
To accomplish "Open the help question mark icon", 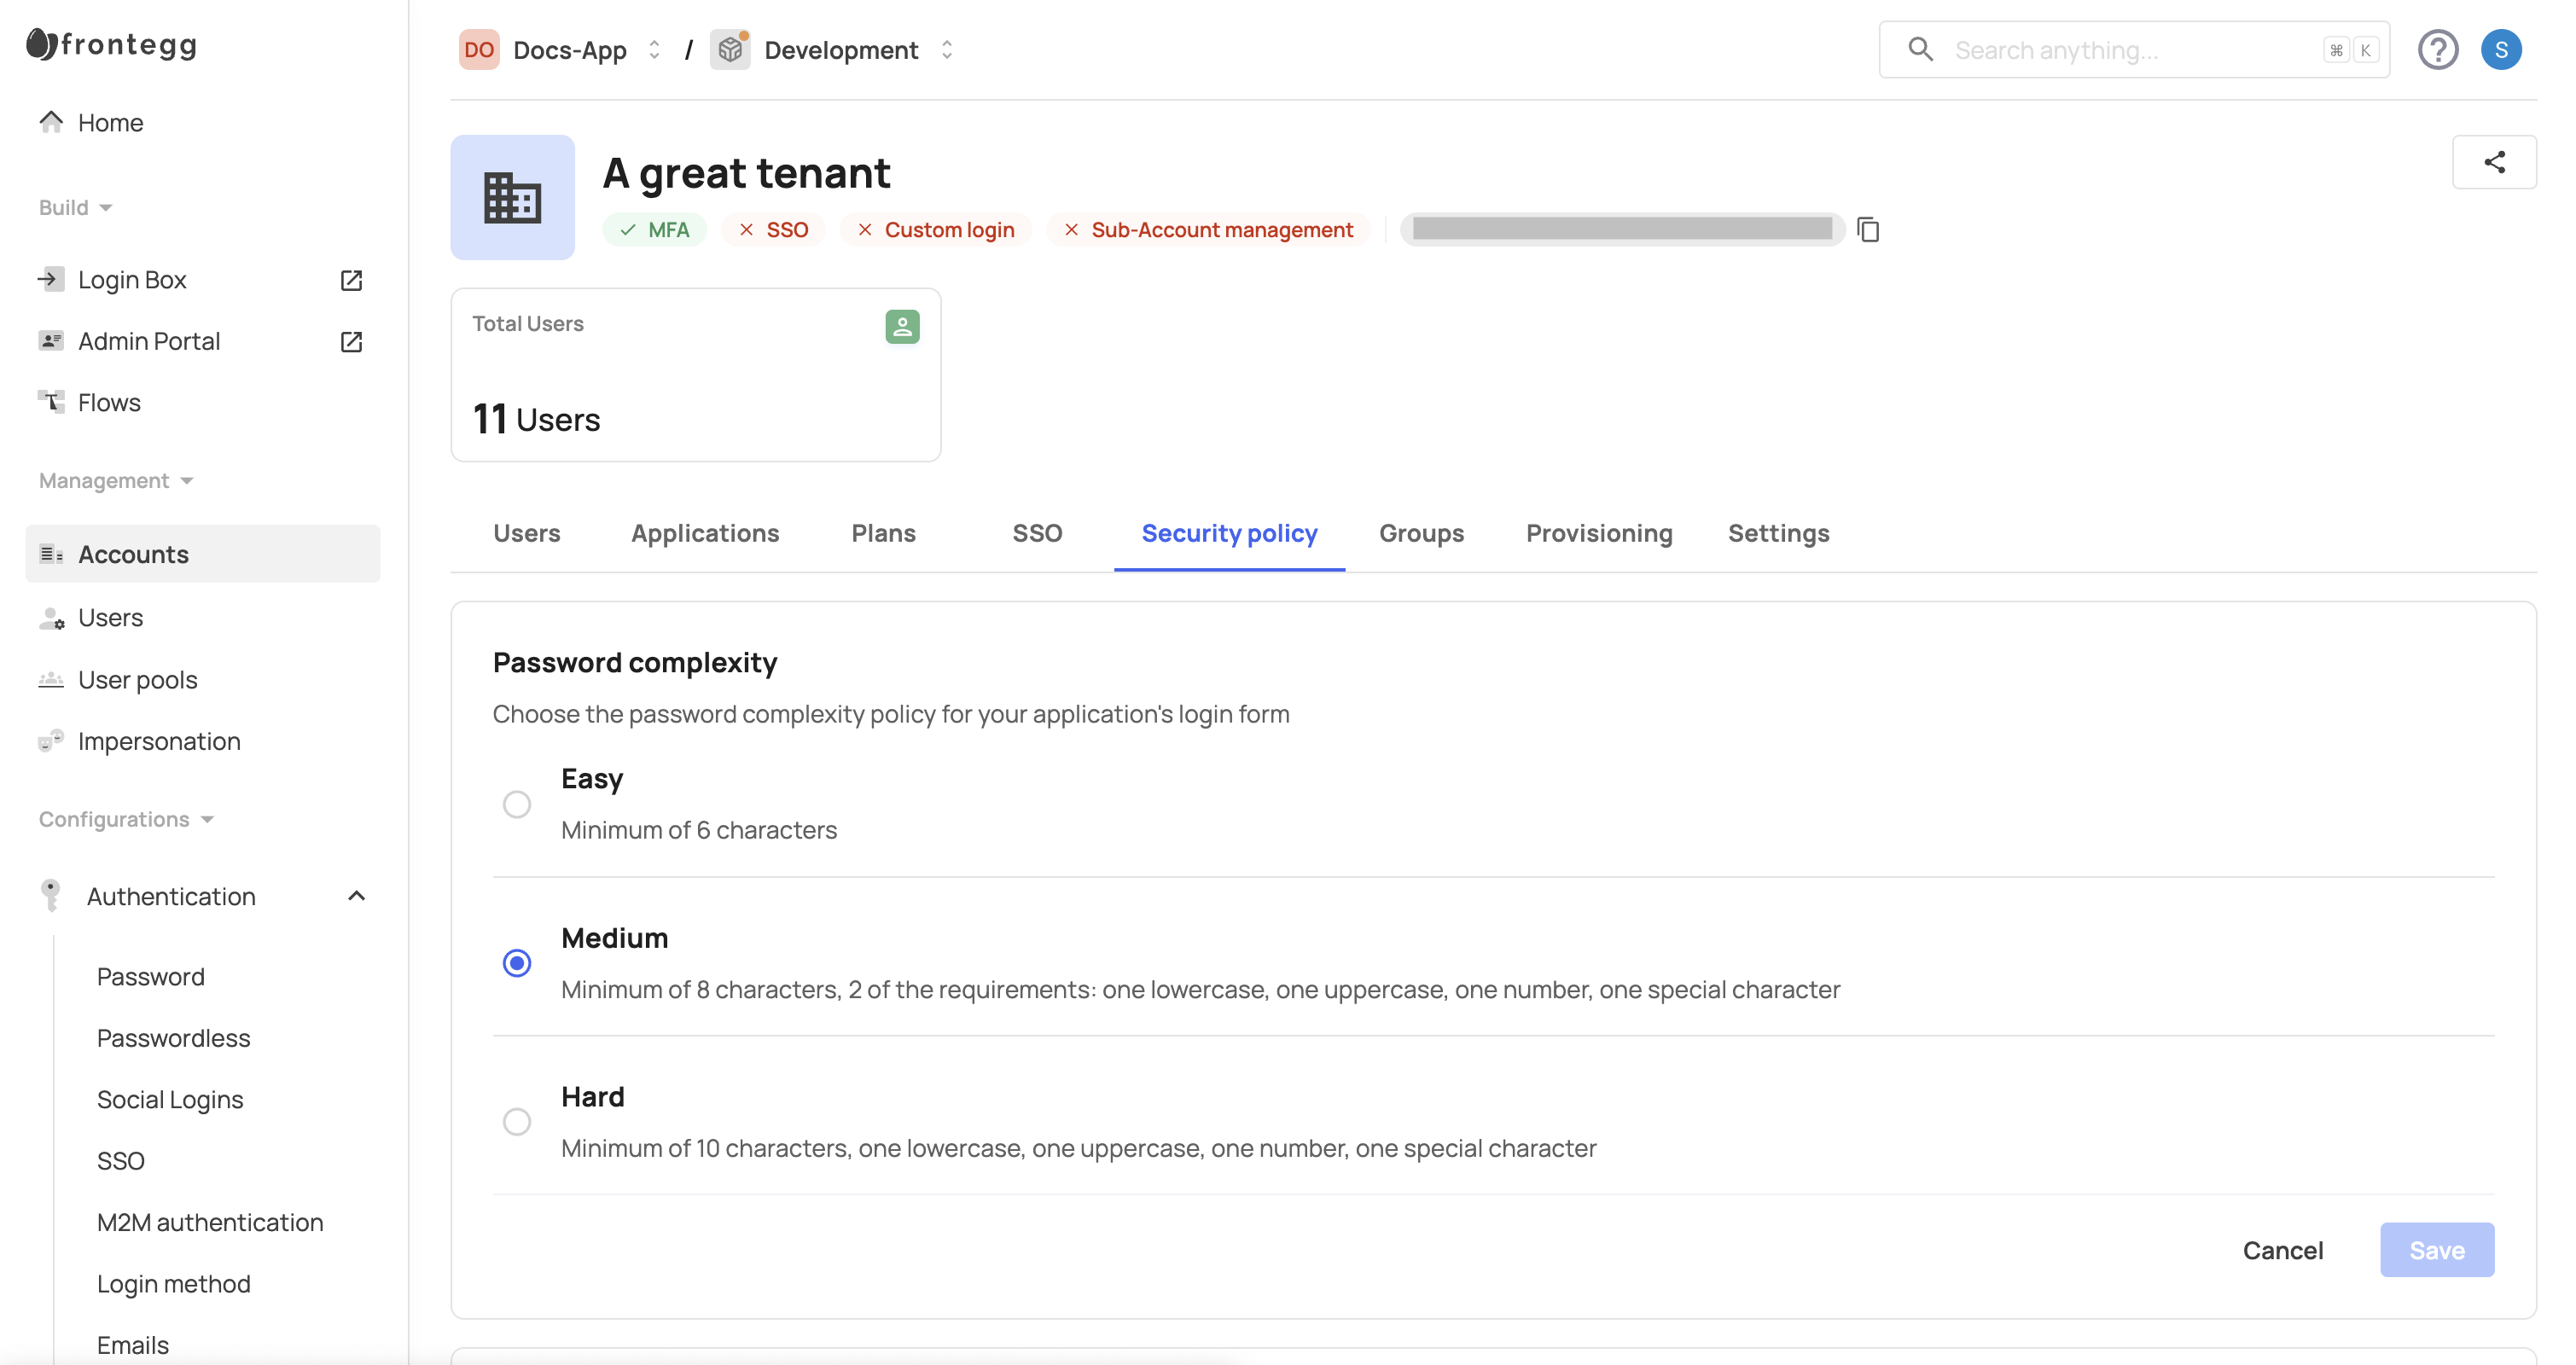I will (2437, 50).
